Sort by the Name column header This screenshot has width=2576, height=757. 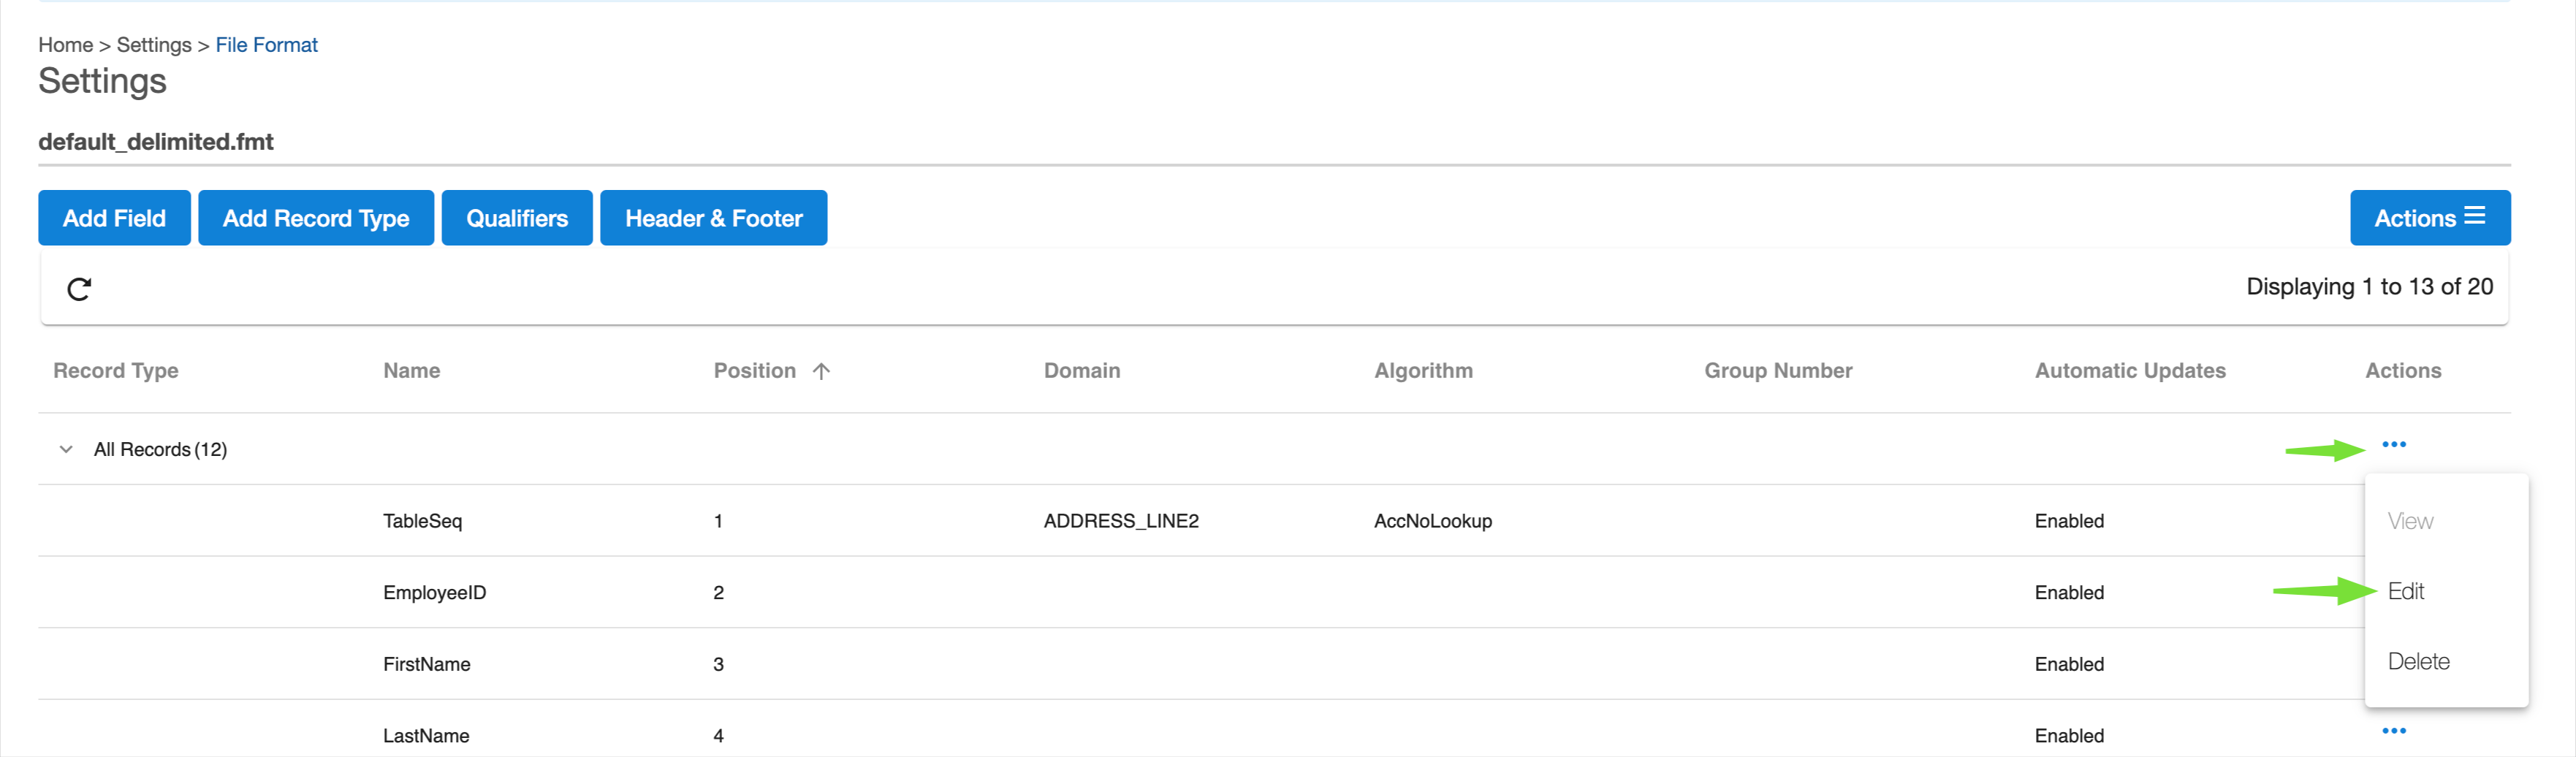pos(411,371)
